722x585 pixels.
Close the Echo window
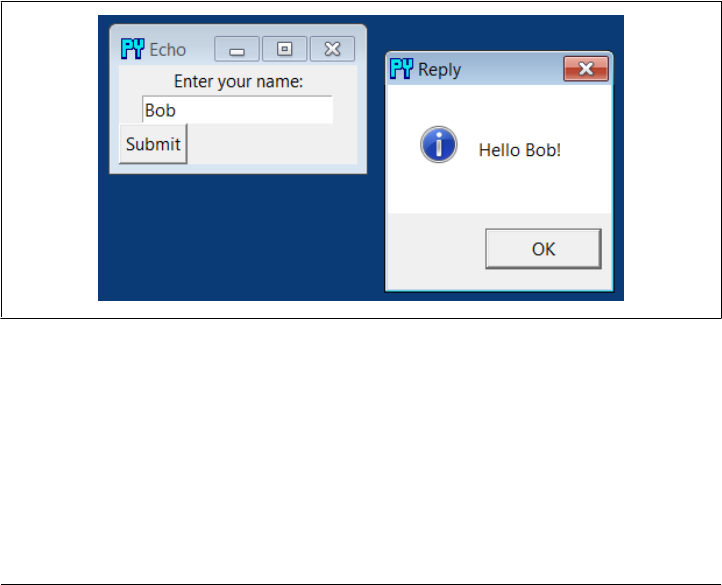click(x=332, y=49)
